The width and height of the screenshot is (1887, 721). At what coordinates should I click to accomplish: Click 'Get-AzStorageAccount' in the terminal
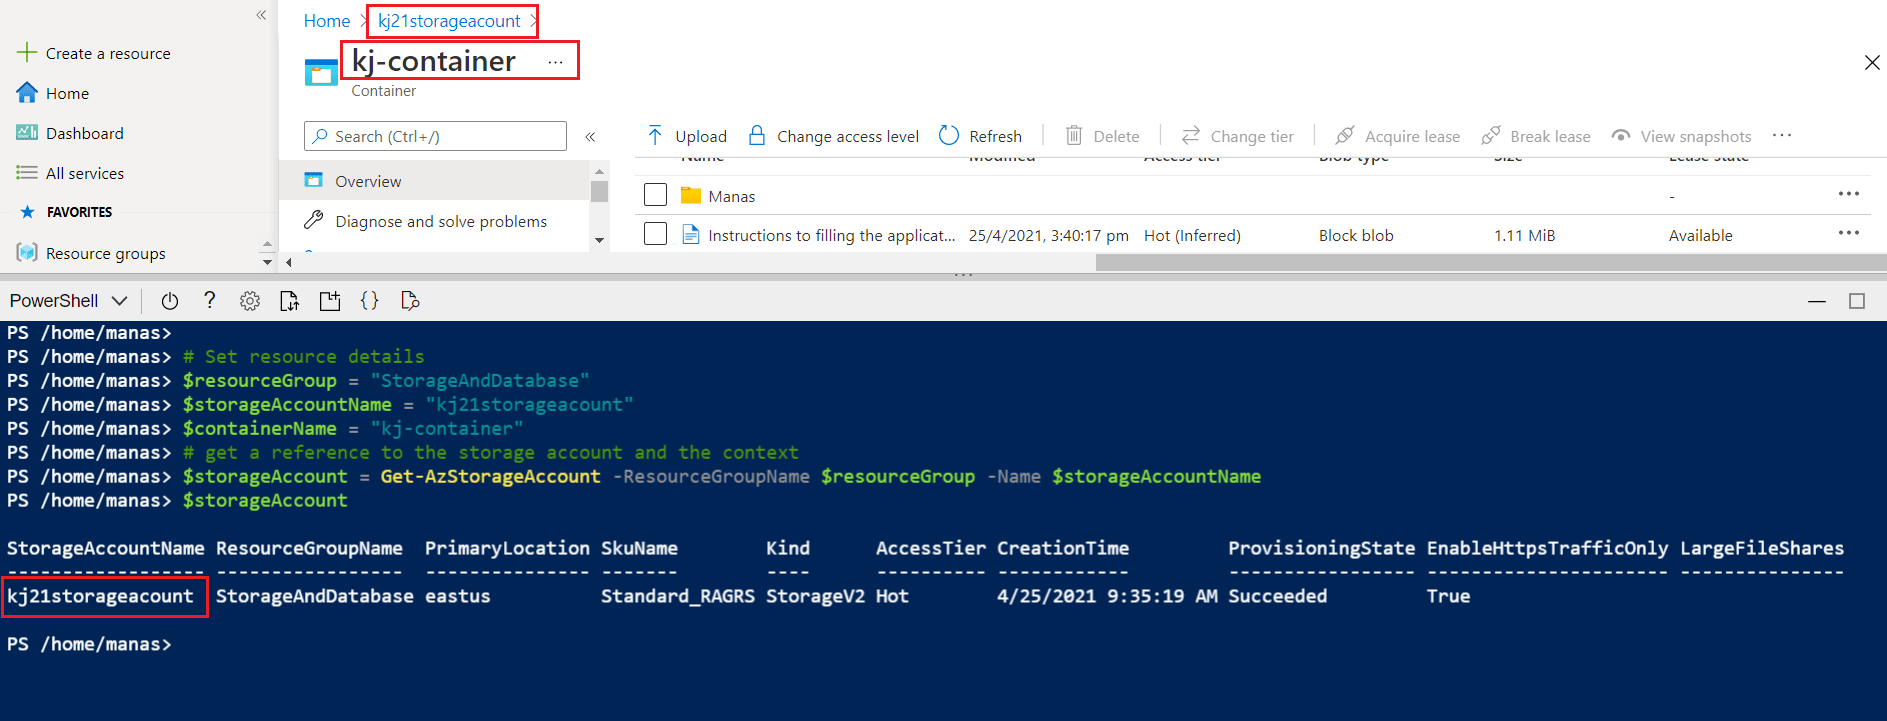490,476
